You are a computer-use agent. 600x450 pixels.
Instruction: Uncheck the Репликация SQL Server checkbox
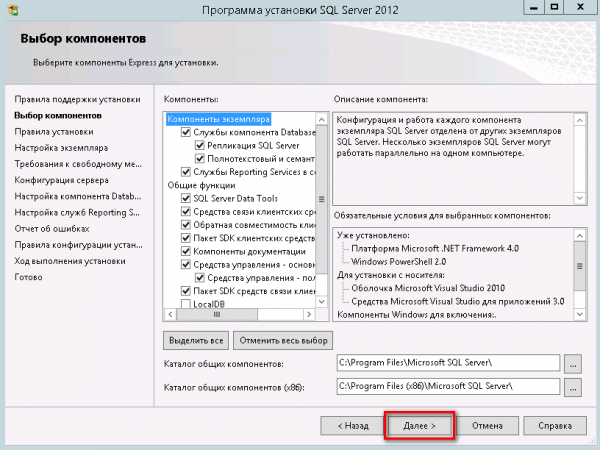[201, 146]
